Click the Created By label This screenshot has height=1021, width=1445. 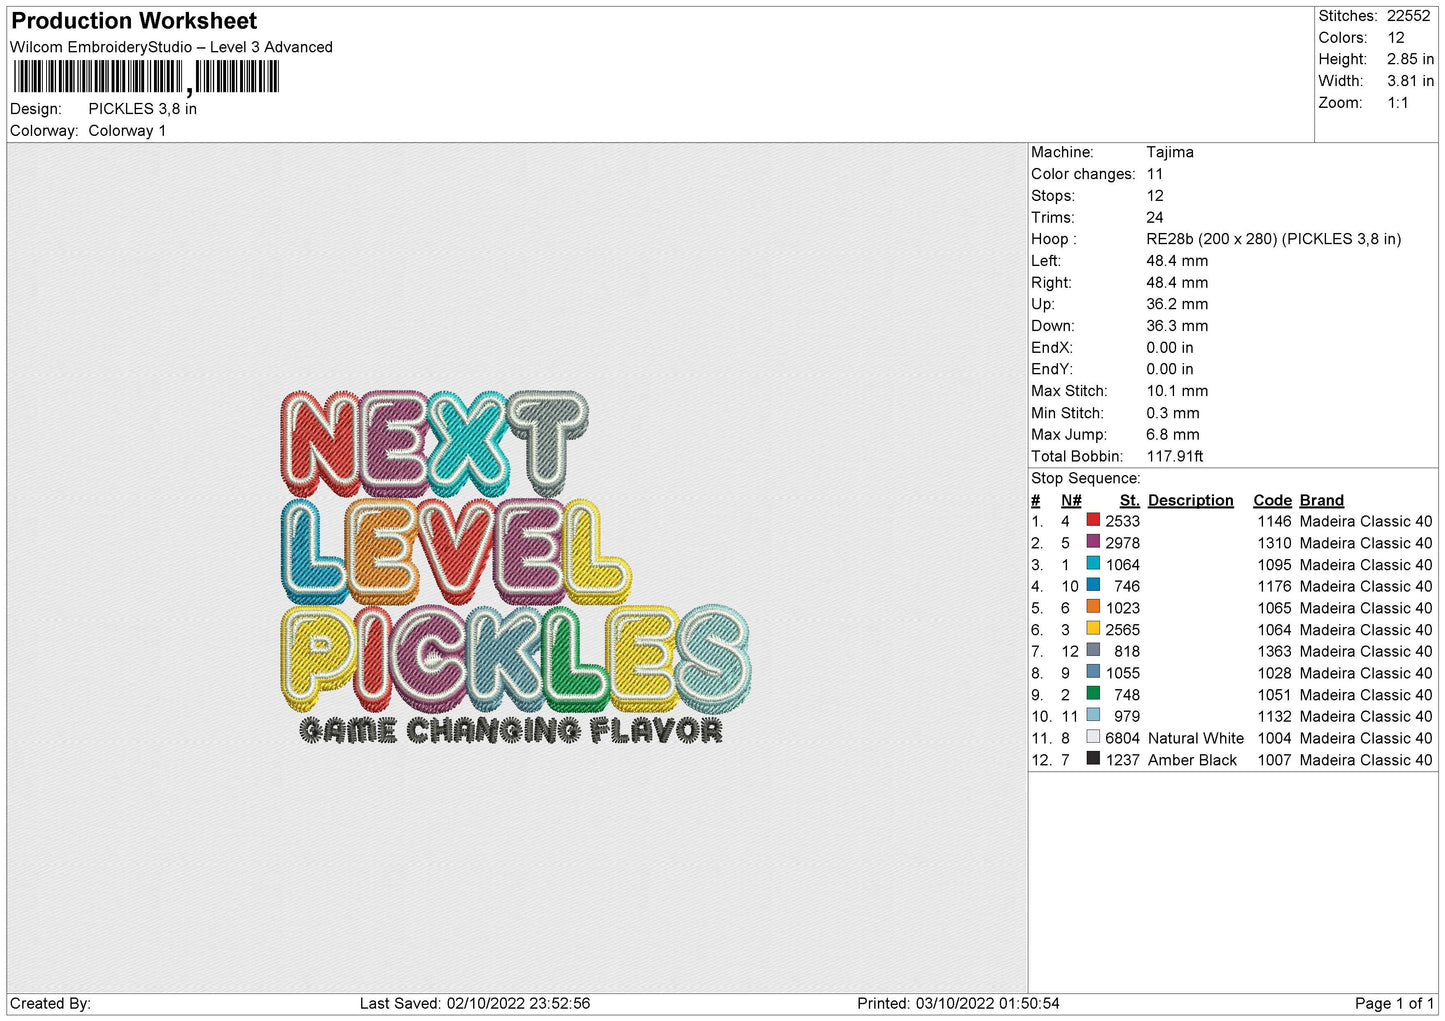(50, 1003)
